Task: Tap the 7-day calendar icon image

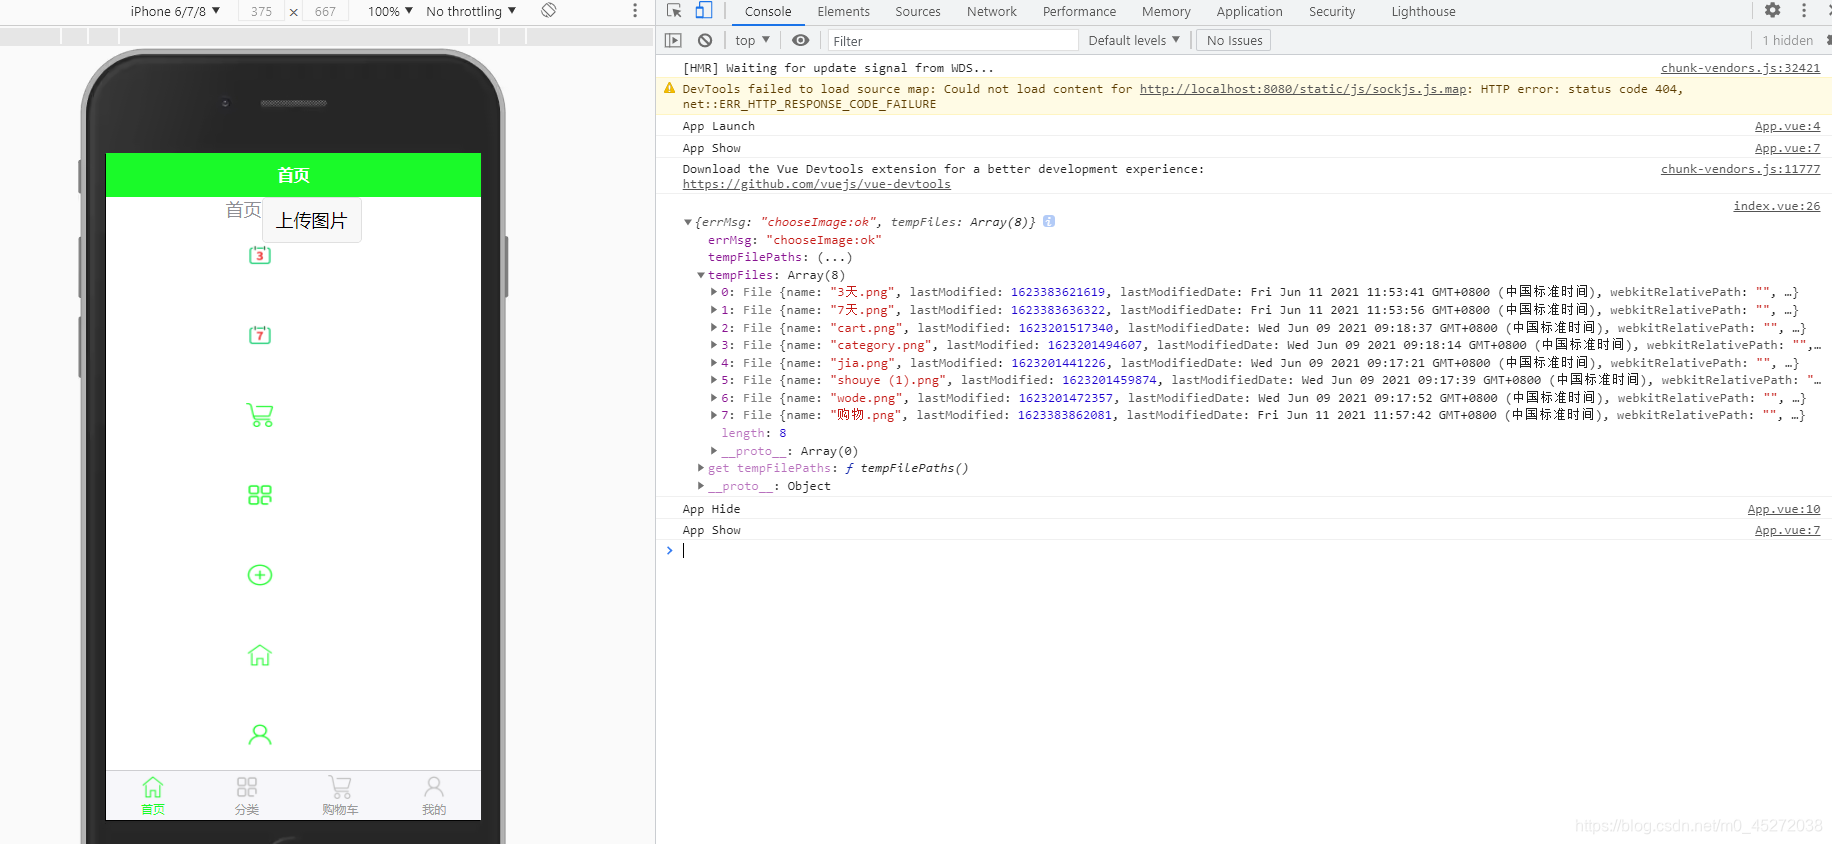Action: point(260,335)
